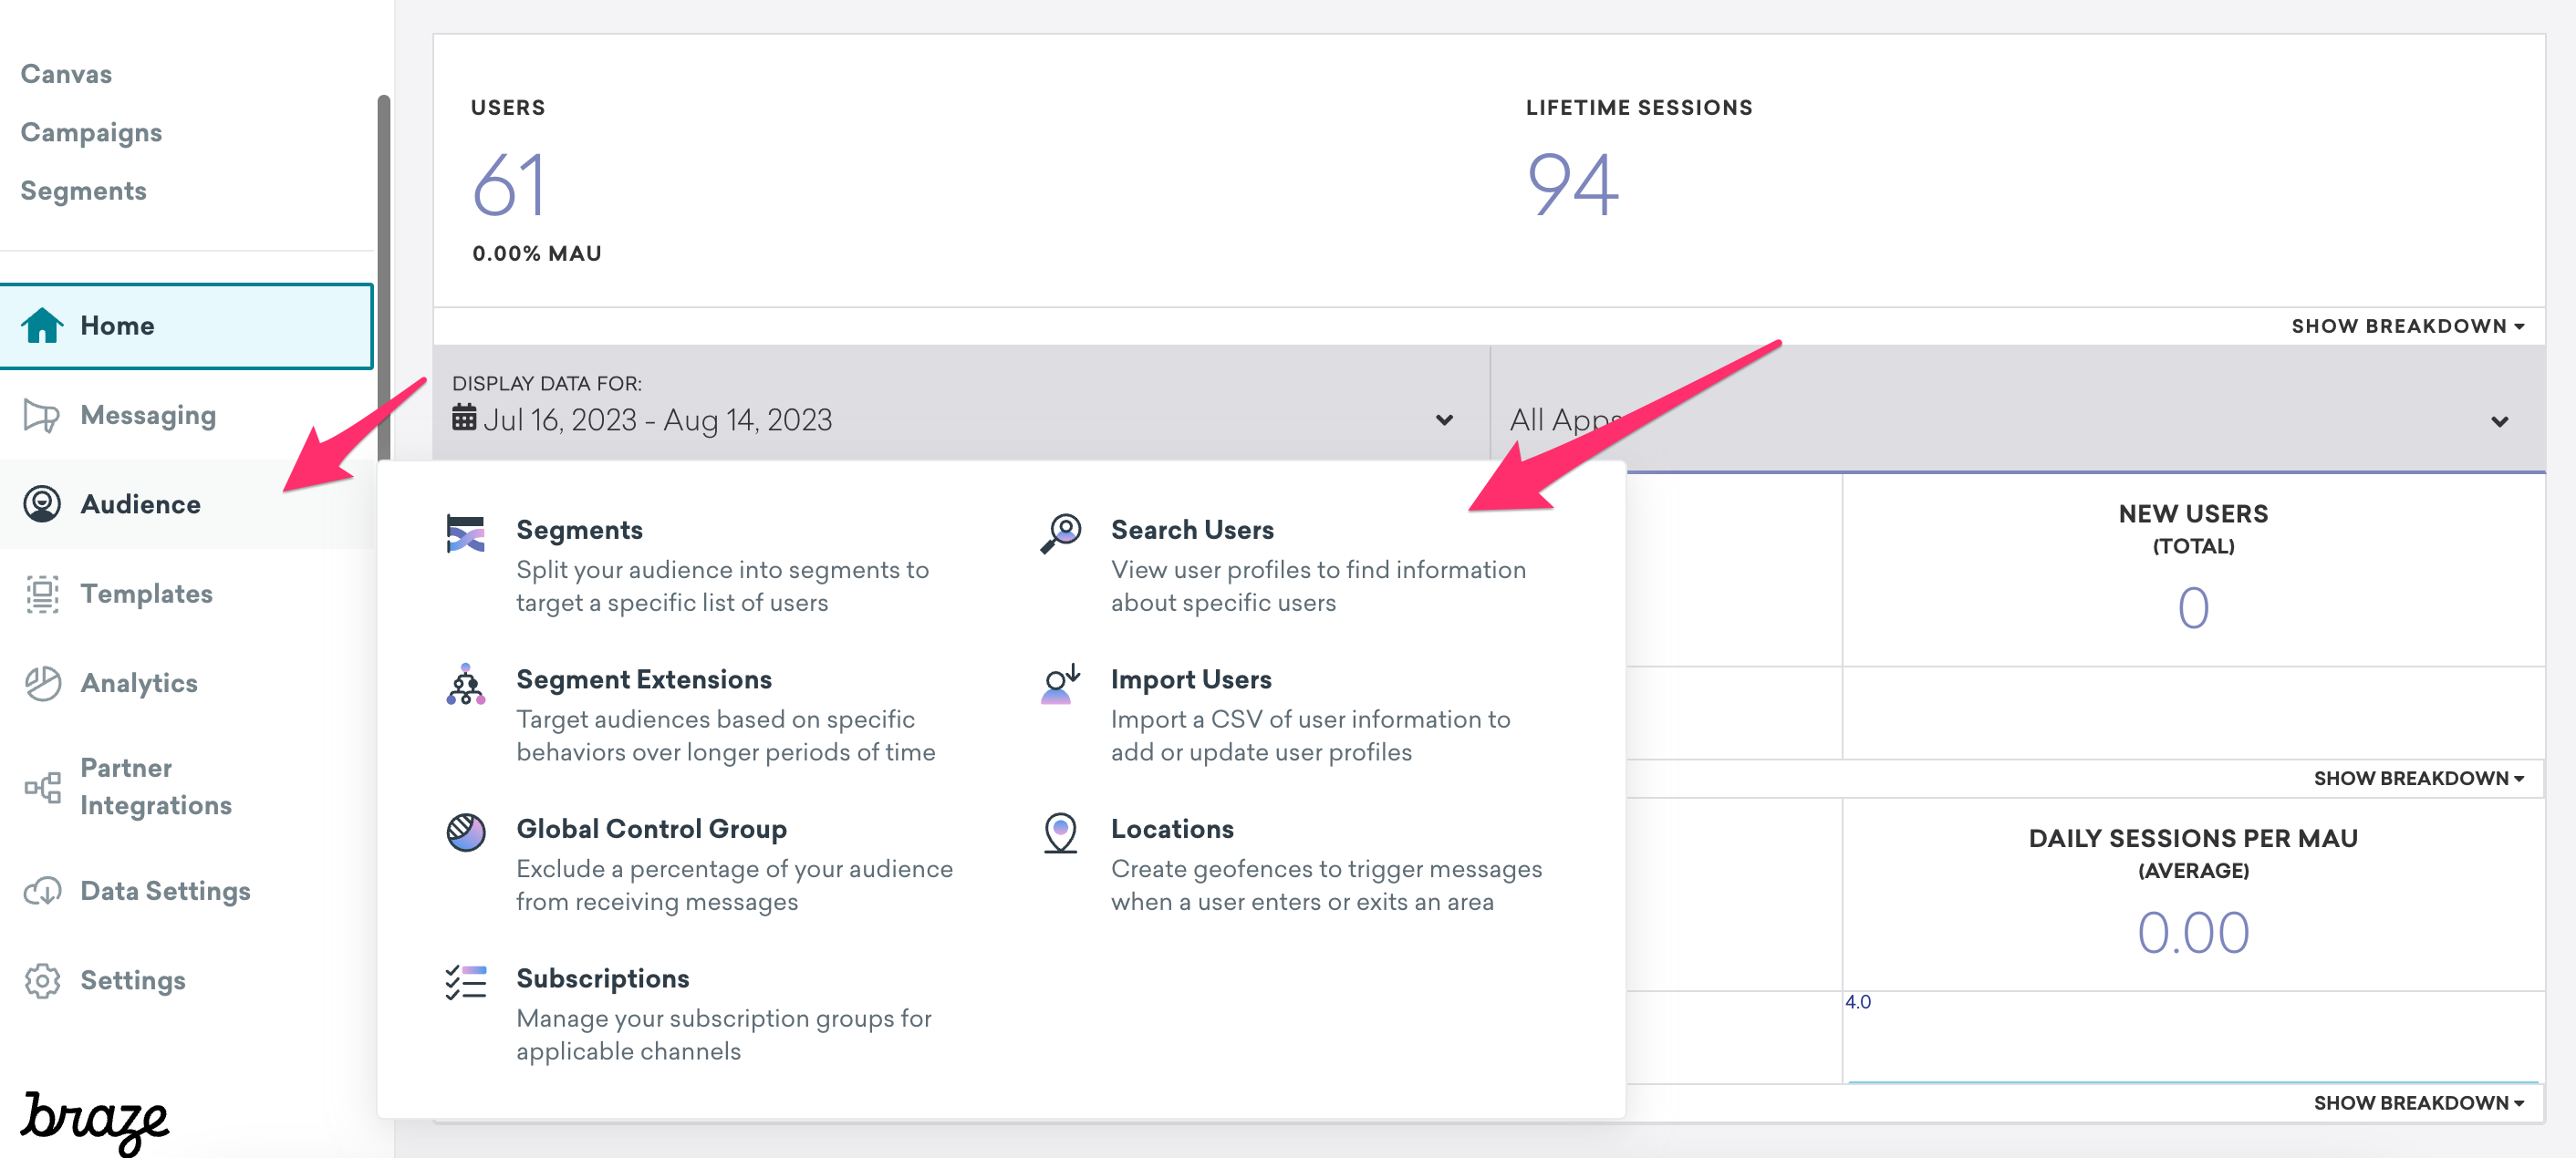Click the Locations pin icon
The image size is (2576, 1158).
(x=1060, y=832)
